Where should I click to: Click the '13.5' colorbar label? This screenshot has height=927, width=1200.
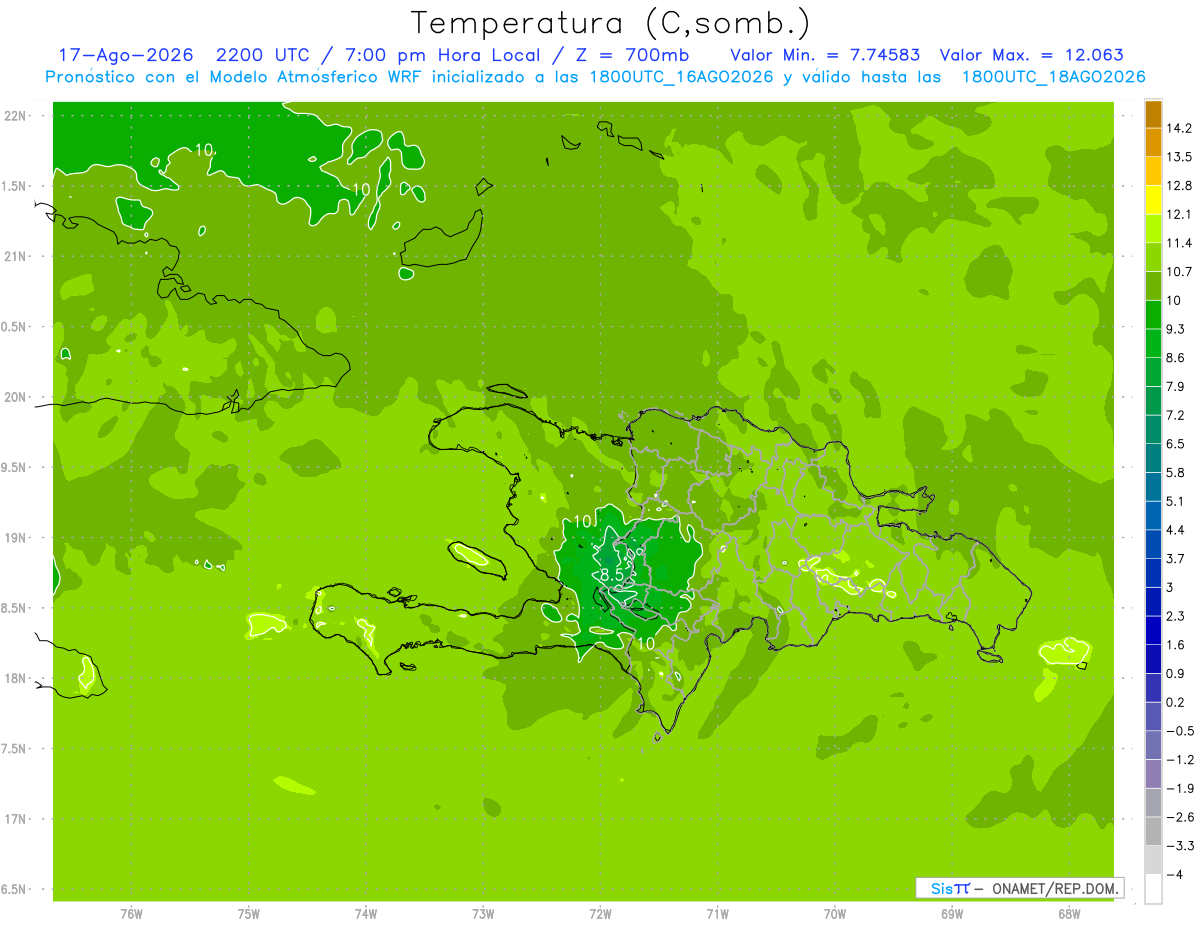[1179, 157]
